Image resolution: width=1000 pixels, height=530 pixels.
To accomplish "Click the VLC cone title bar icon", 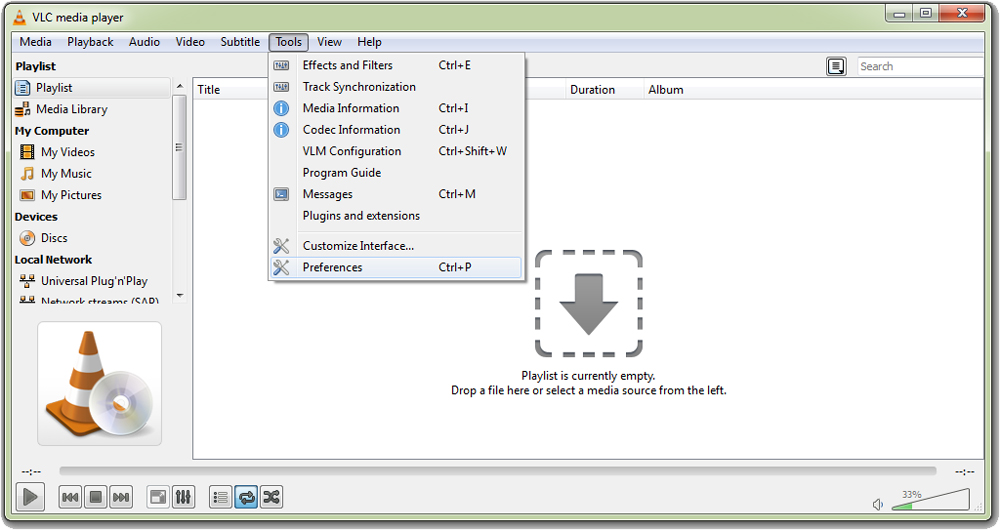I will [20, 17].
